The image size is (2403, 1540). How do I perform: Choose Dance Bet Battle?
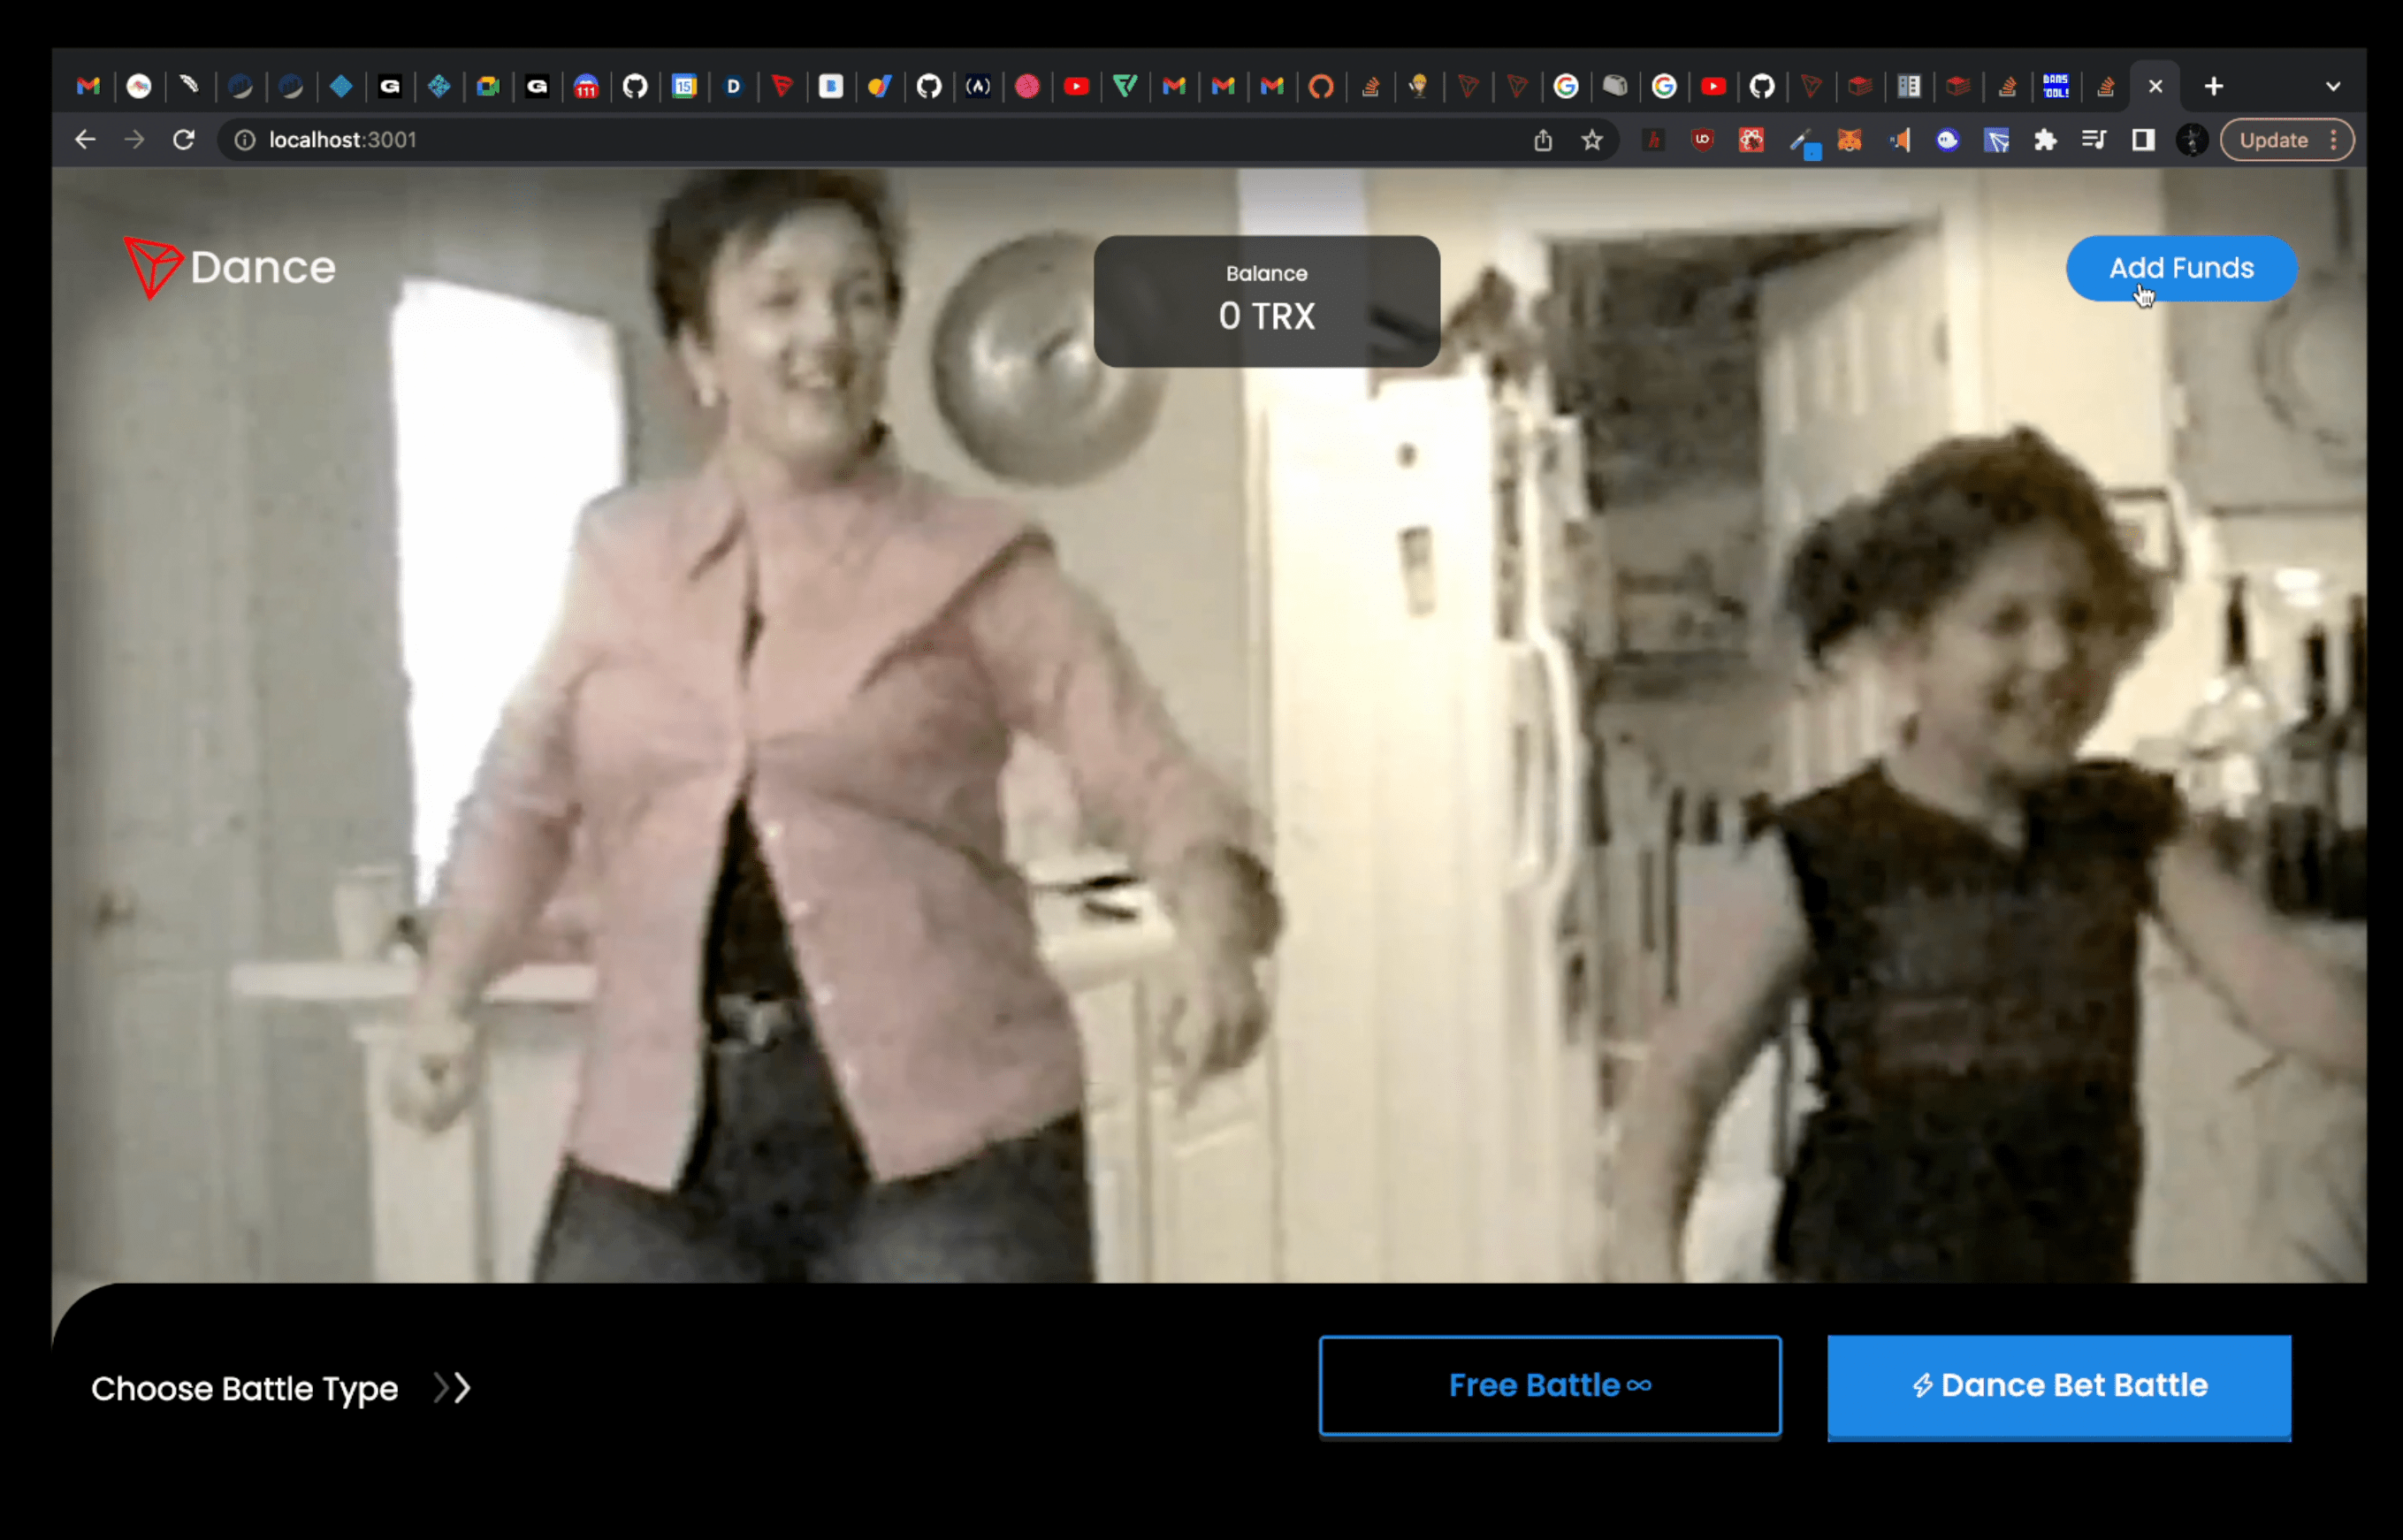pyautogui.click(x=2058, y=1385)
